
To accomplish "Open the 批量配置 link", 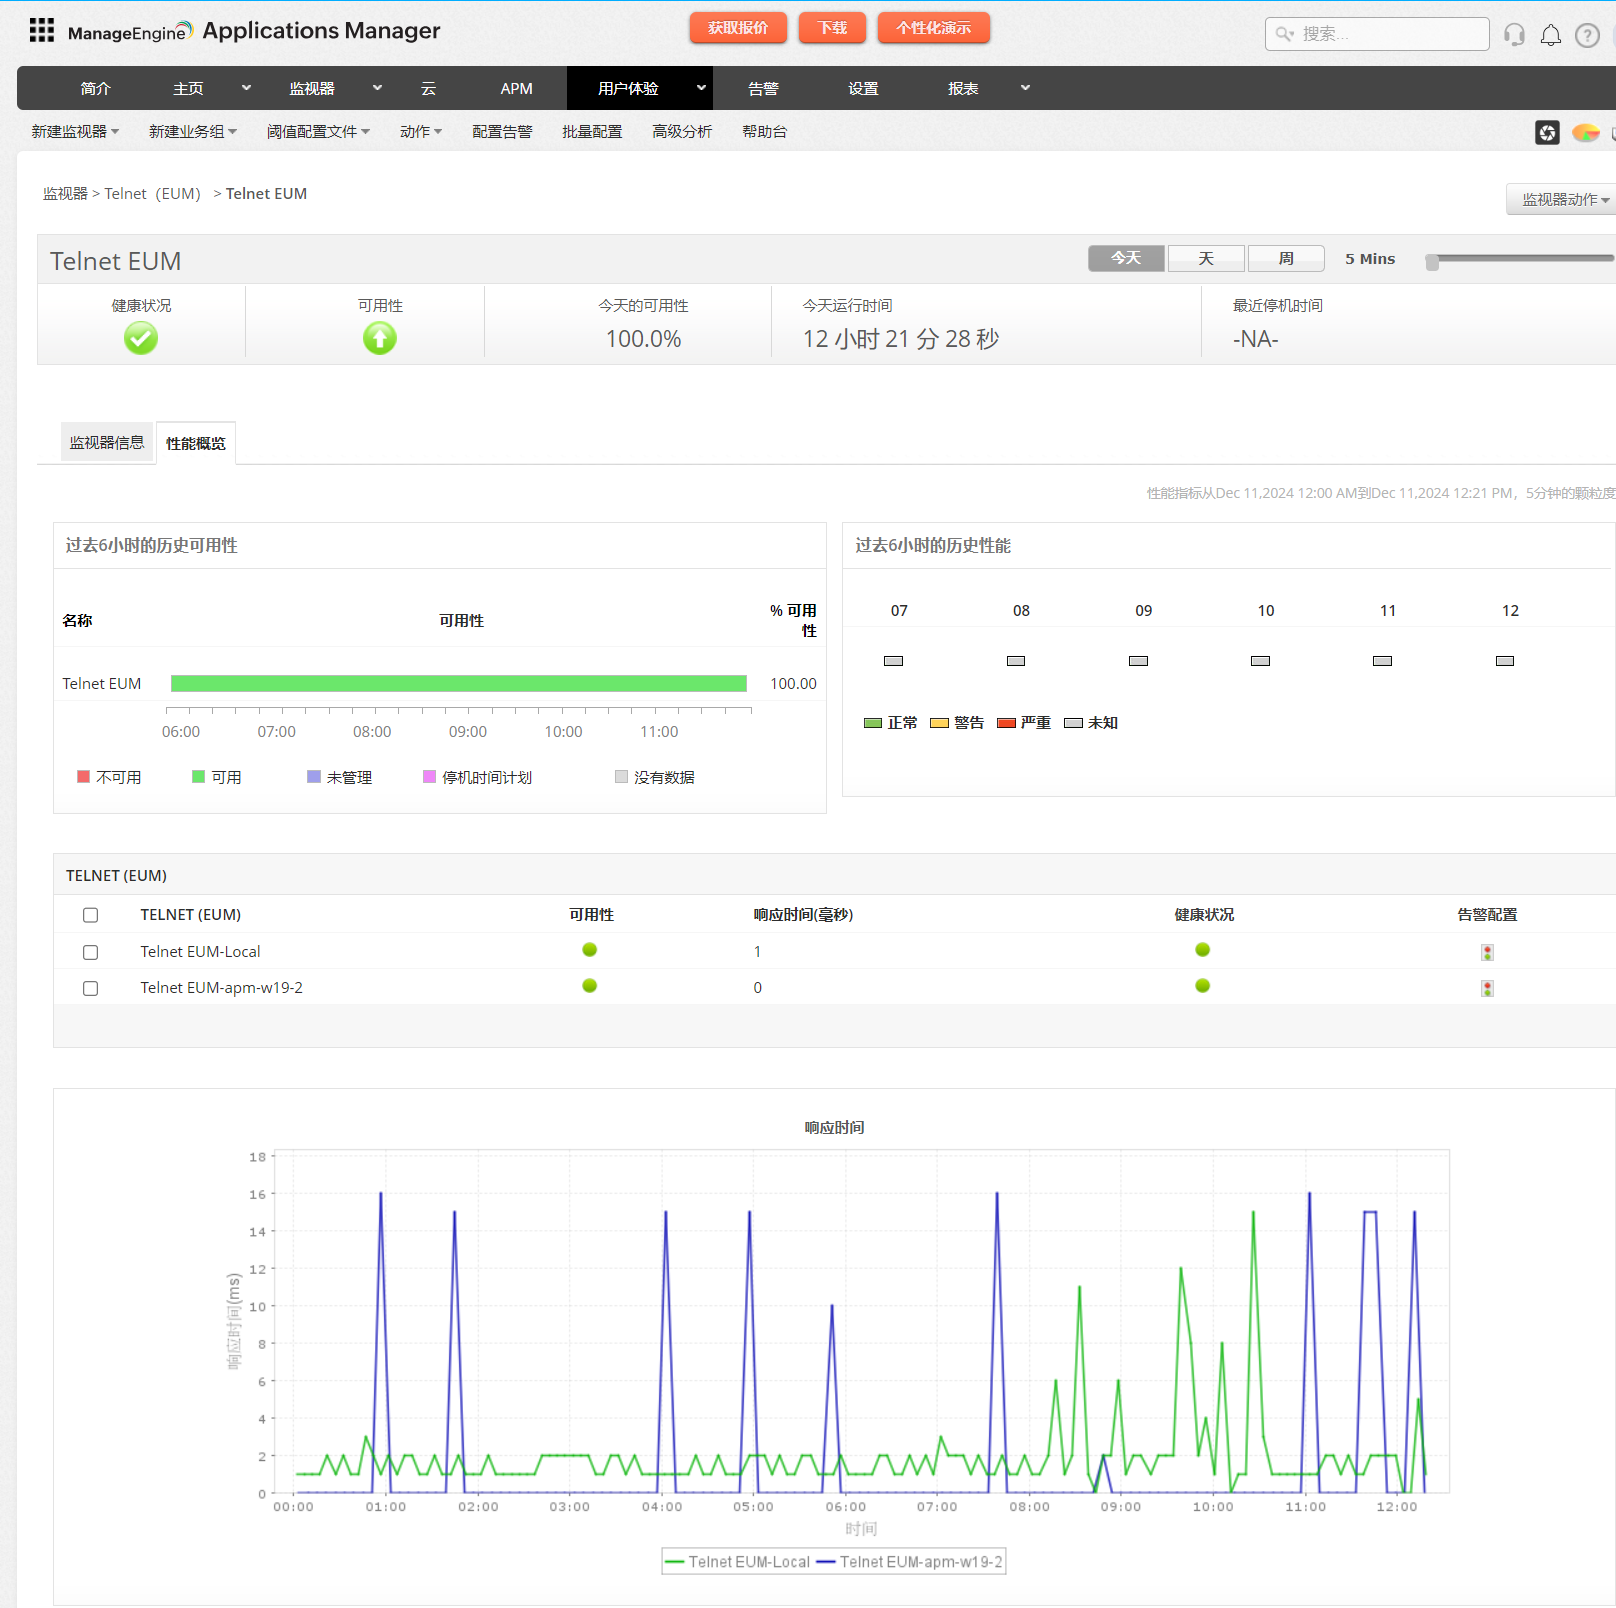I will coord(592,132).
